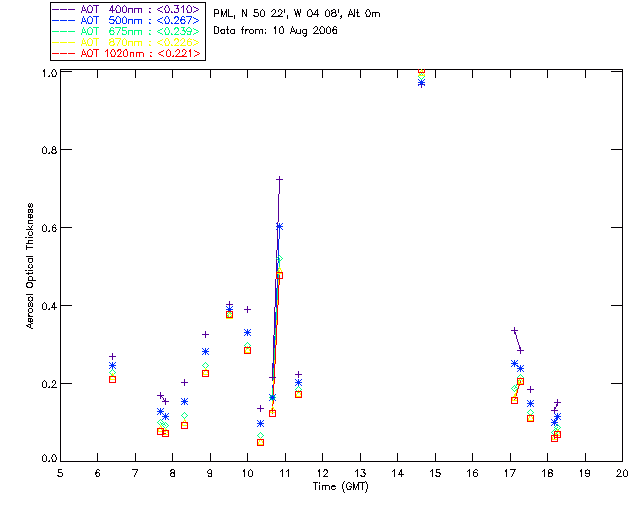640x512 pixels.
Task: Click the AOT 870nm legend entry
Action: [x=127, y=42]
